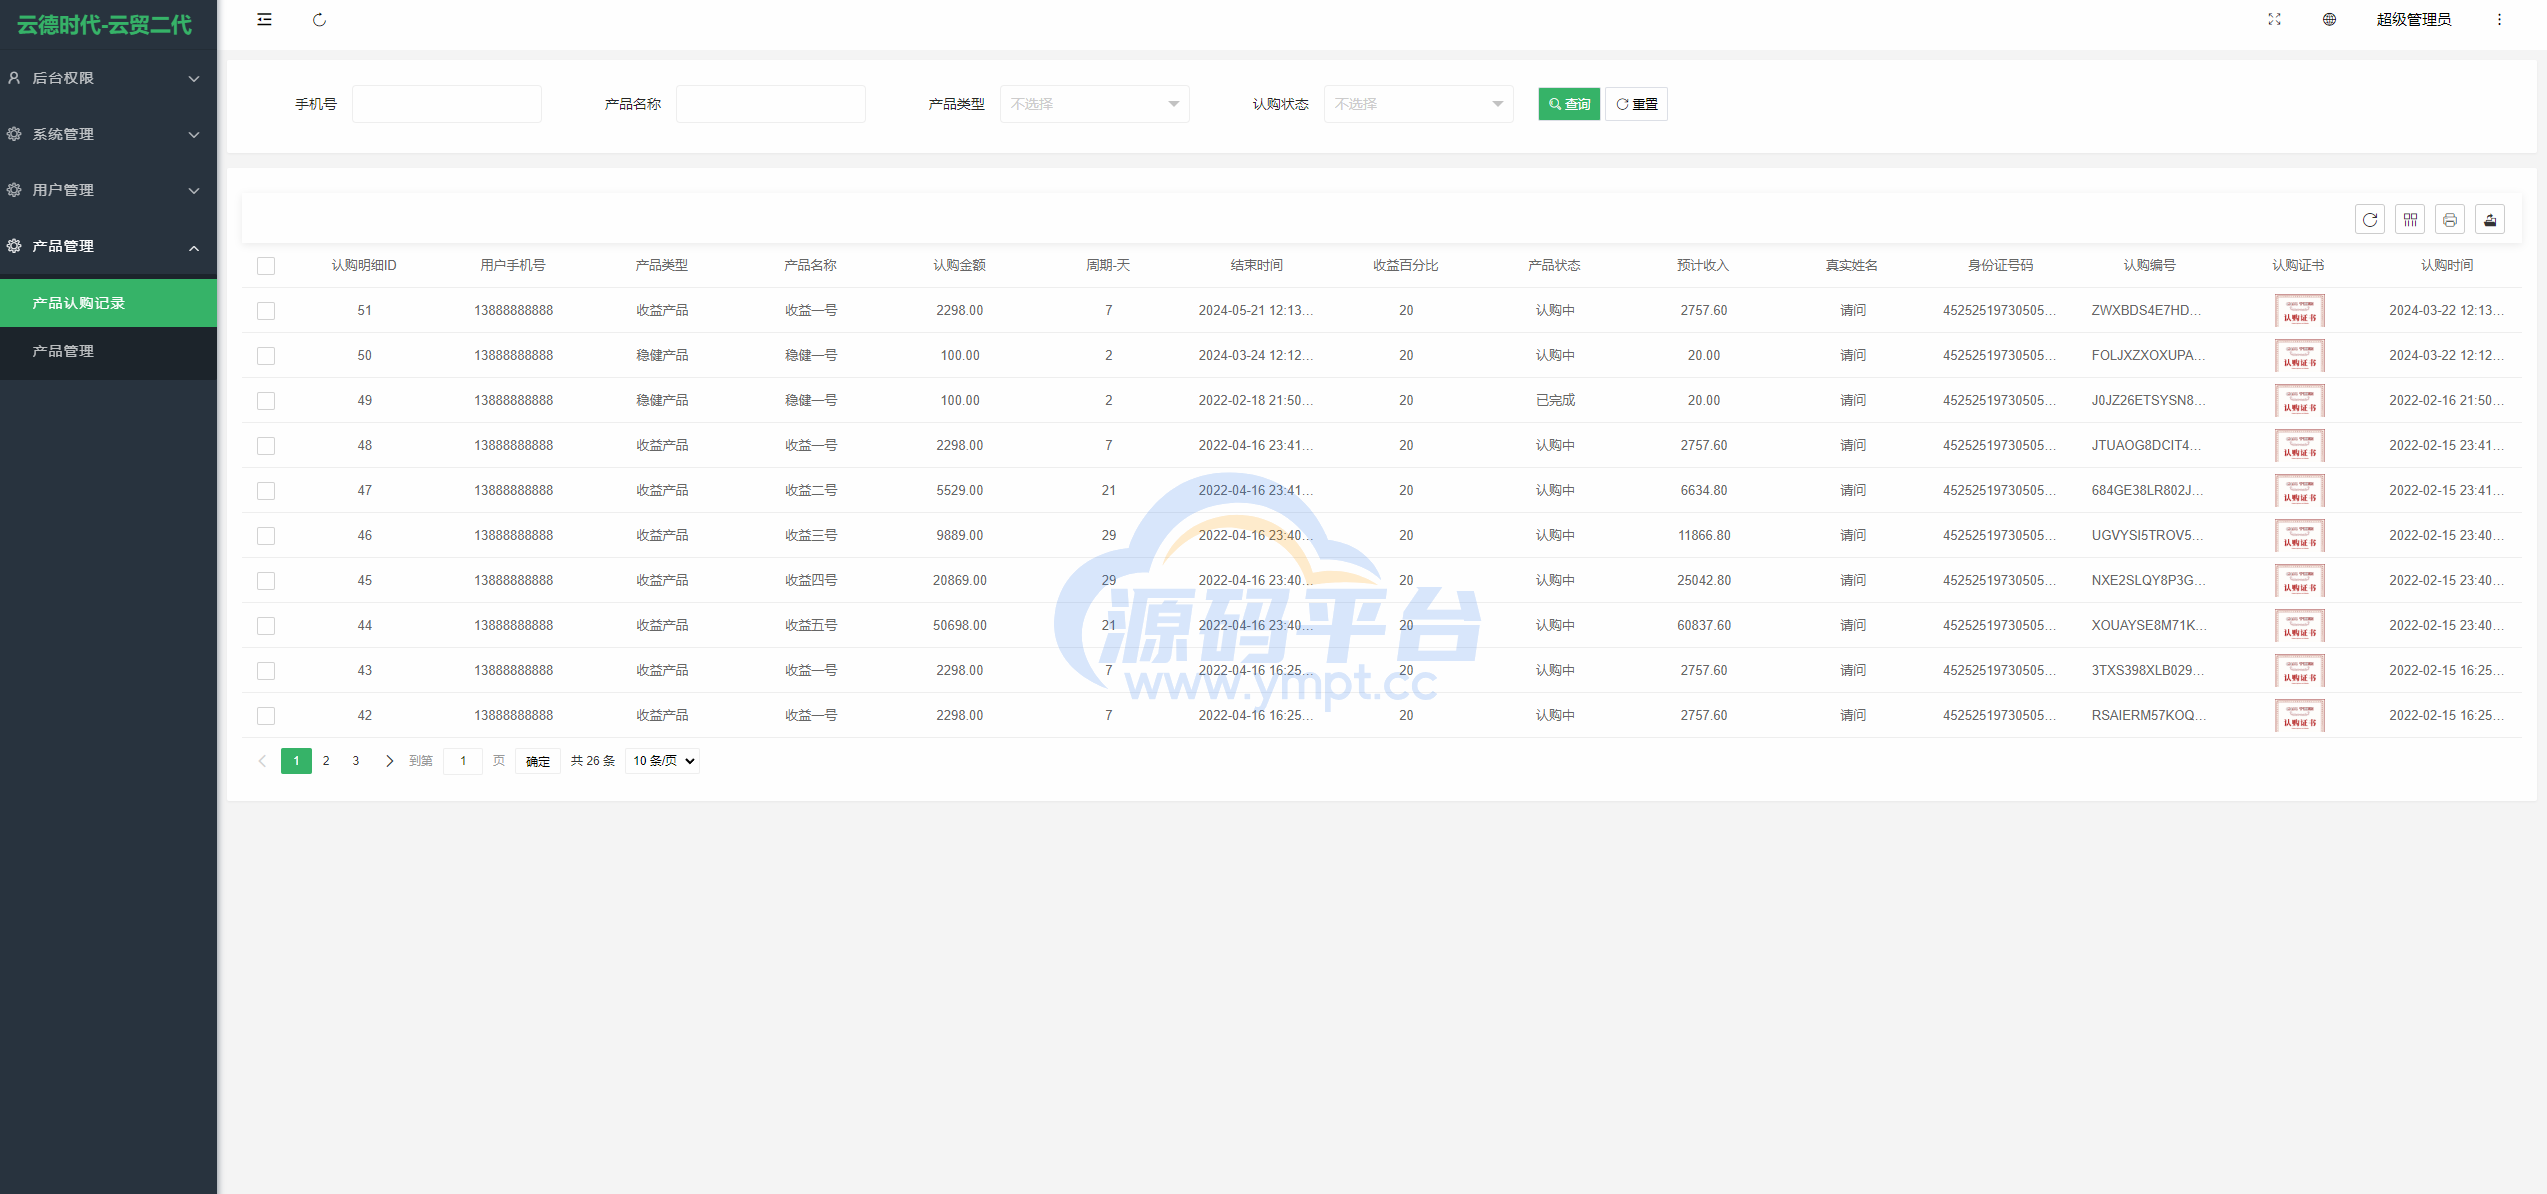Check the row with ID 48

[x=266, y=446]
